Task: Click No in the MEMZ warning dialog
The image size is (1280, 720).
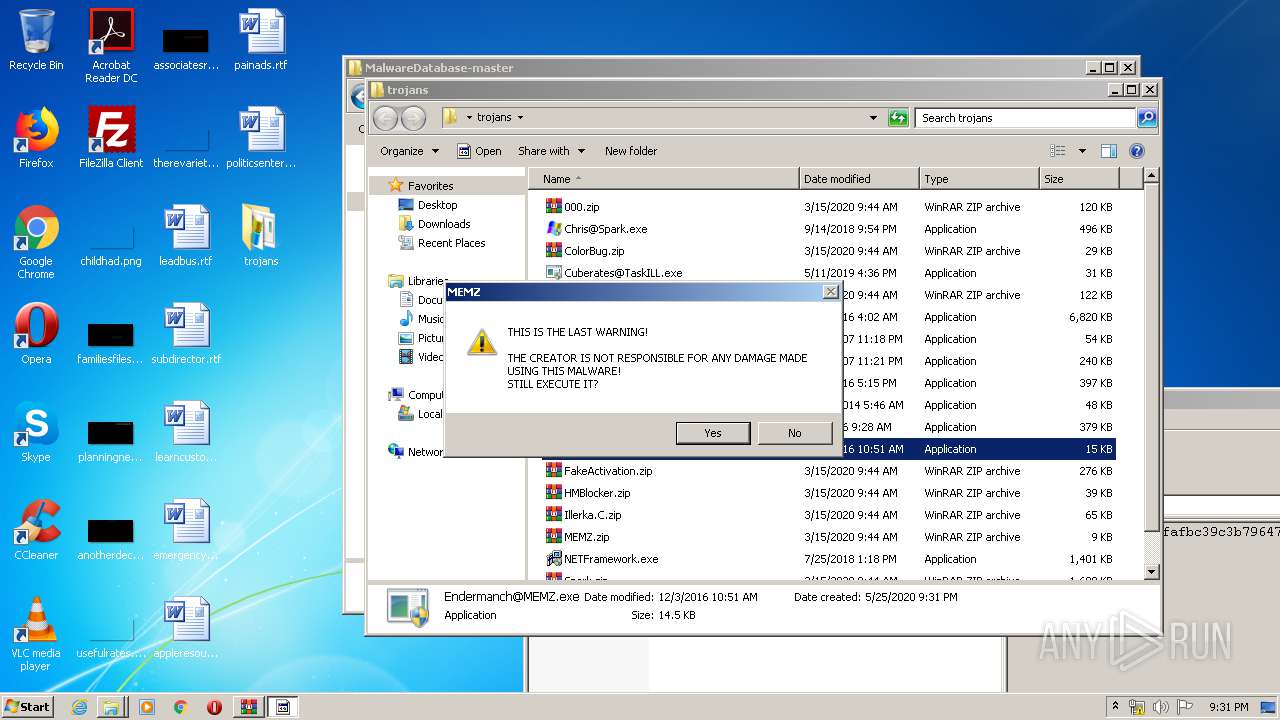Action: click(x=795, y=433)
